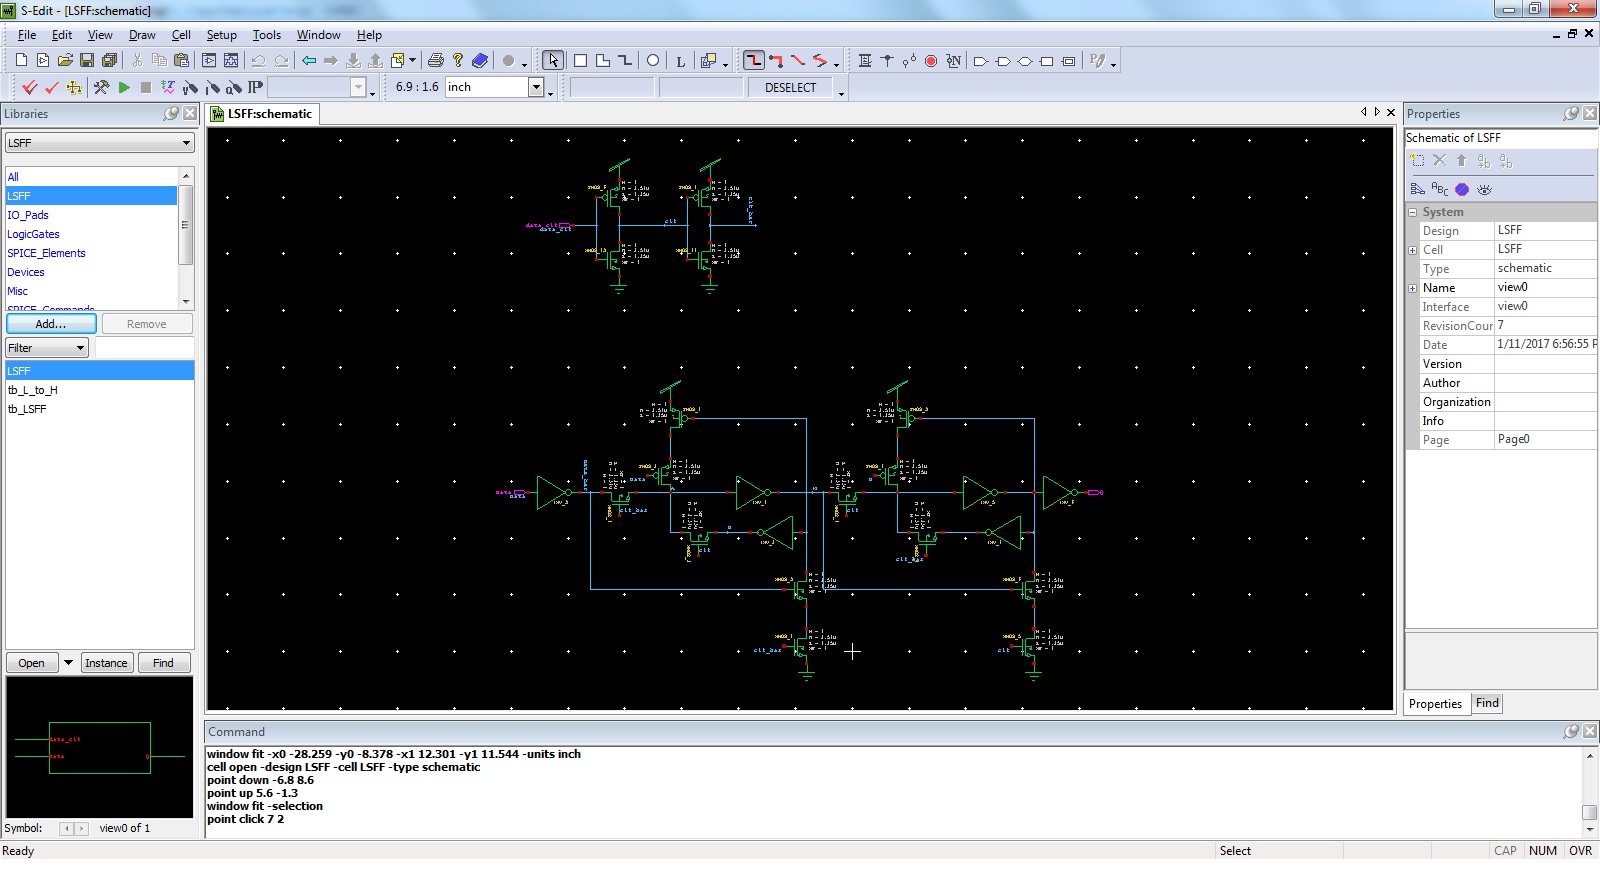
Task: Select the orthogonal Wire tool
Action: tap(754, 61)
